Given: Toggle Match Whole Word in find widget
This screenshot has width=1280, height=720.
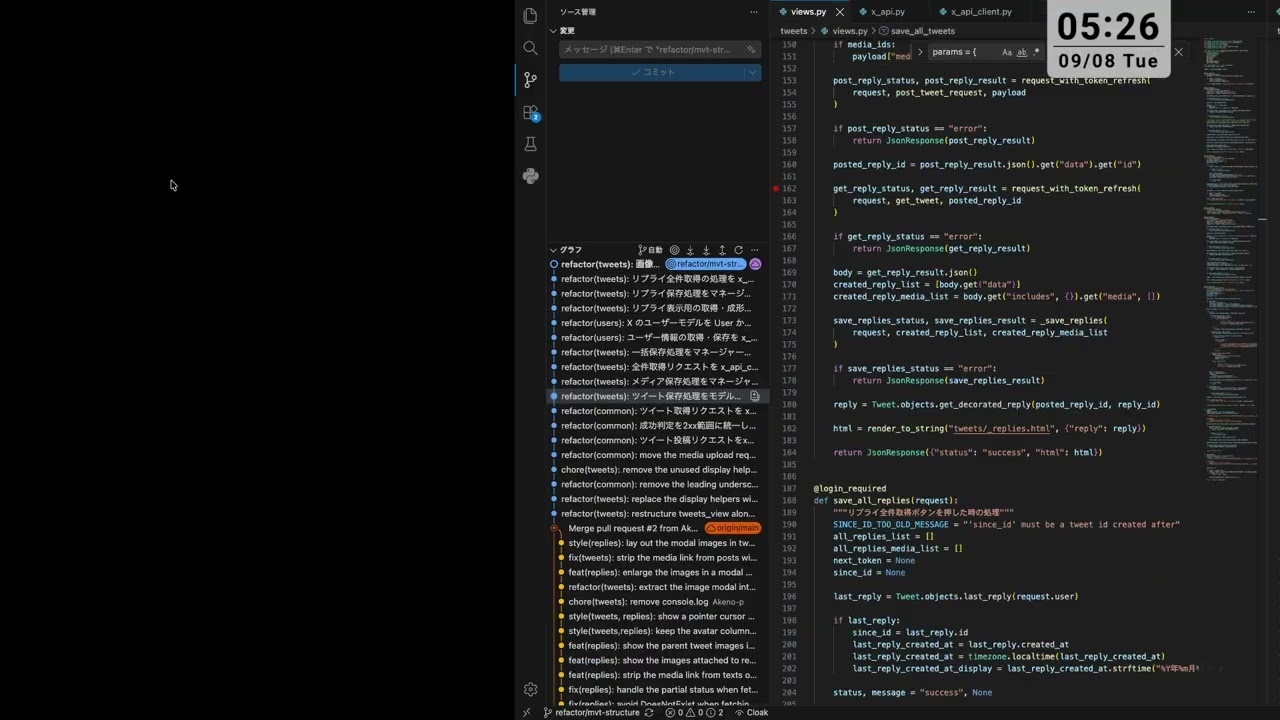Looking at the screenshot, I should tap(1022, 52).
